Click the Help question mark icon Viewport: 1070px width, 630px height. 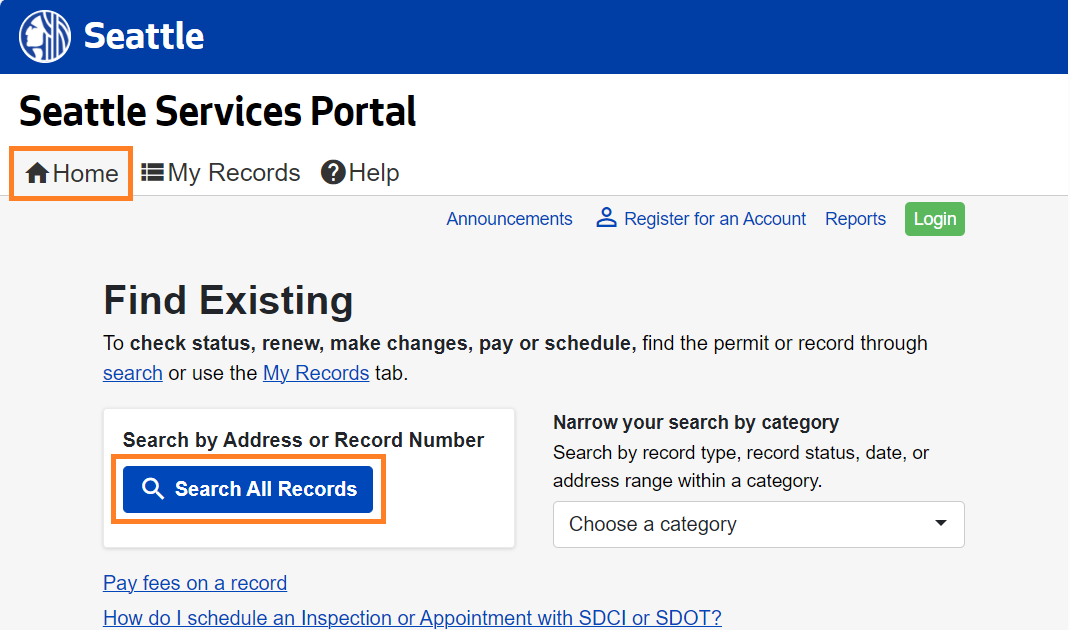[333, 172]
